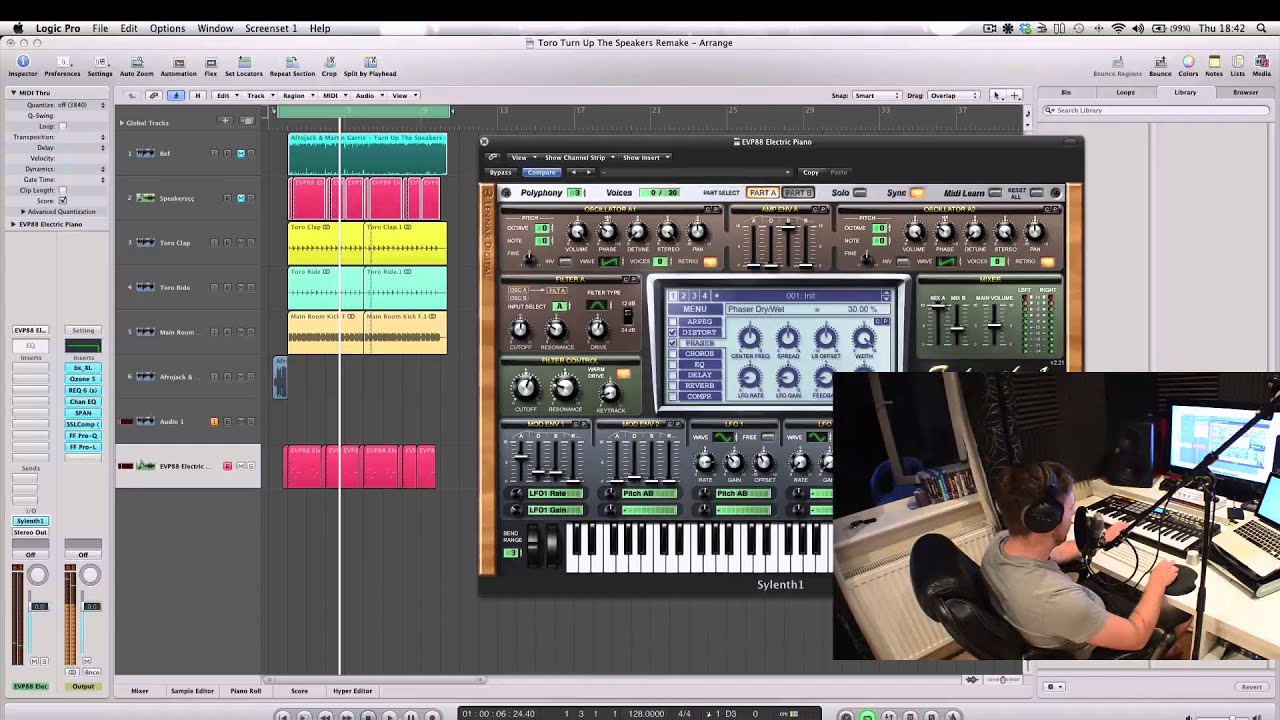Open the Snap dropdown set to Smart
The height and width of the screenshot is (720, 1280).
tap(877, 95)
